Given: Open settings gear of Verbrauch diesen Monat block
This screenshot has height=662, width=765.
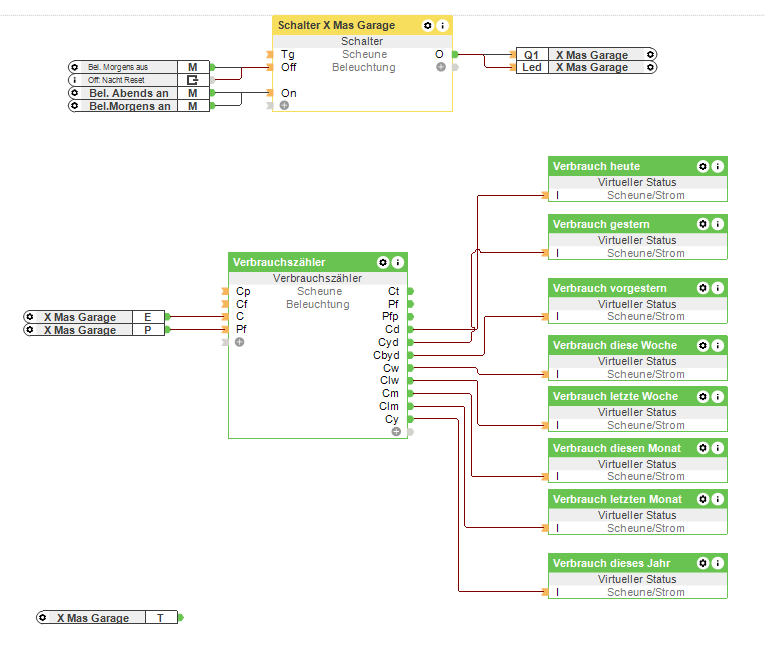Looking at the screenshot, I should [703, 448].
